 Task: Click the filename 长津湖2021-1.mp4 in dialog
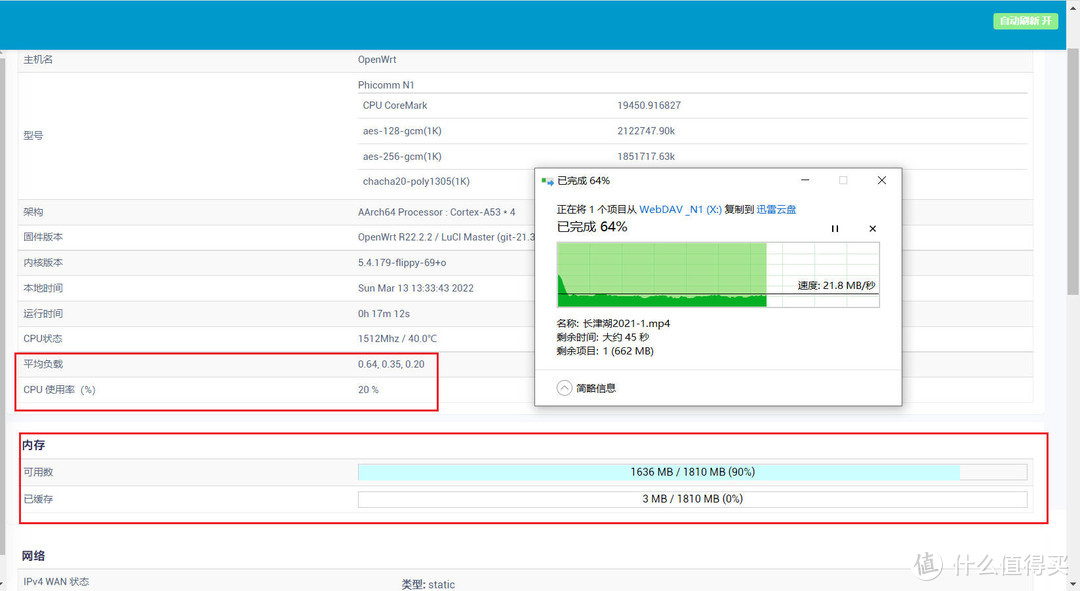[x=626, y=324]
